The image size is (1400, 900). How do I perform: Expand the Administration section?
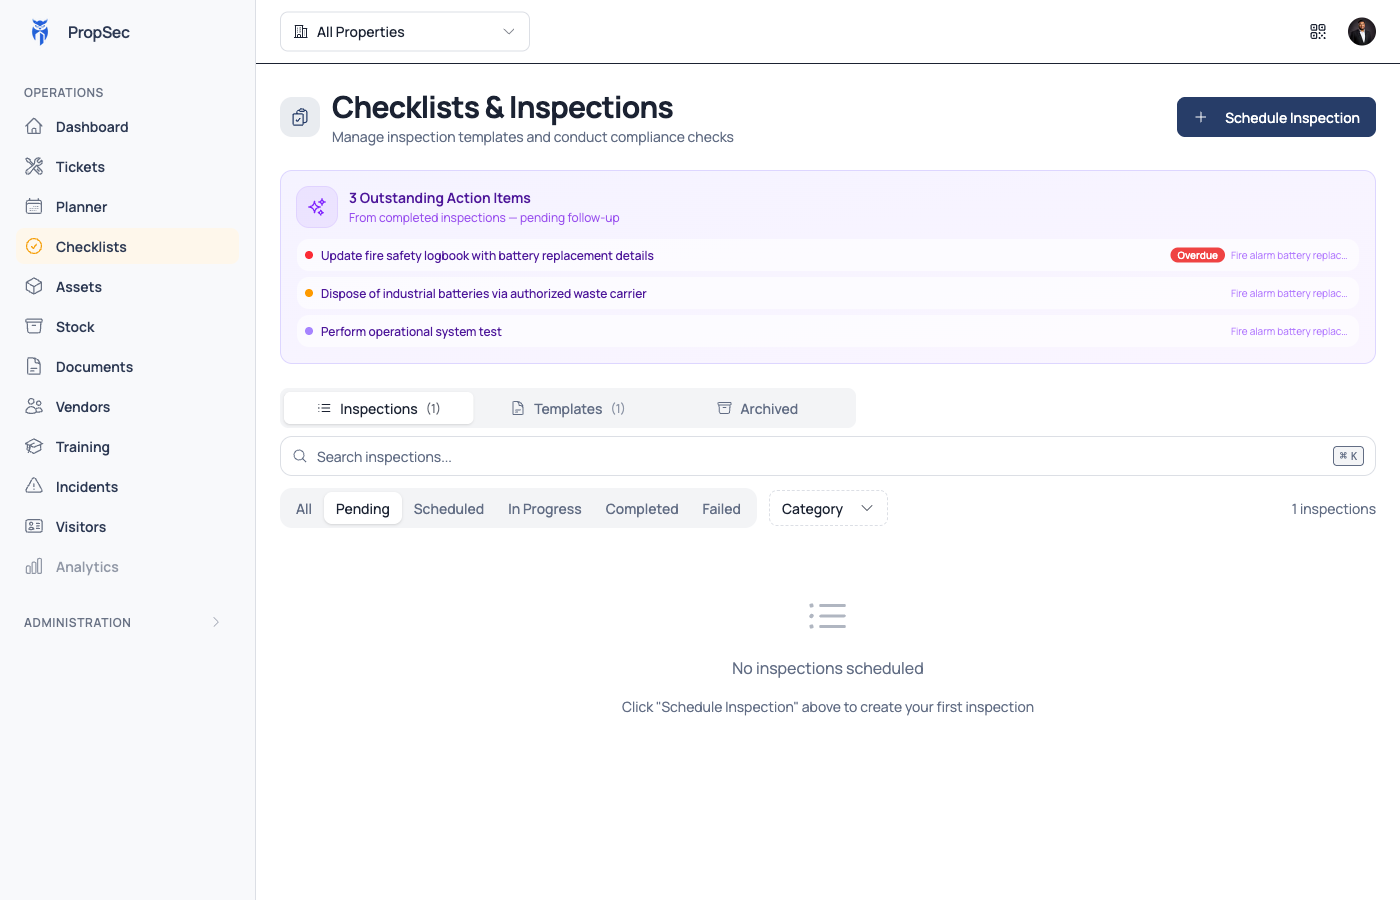tap(127, 622)
